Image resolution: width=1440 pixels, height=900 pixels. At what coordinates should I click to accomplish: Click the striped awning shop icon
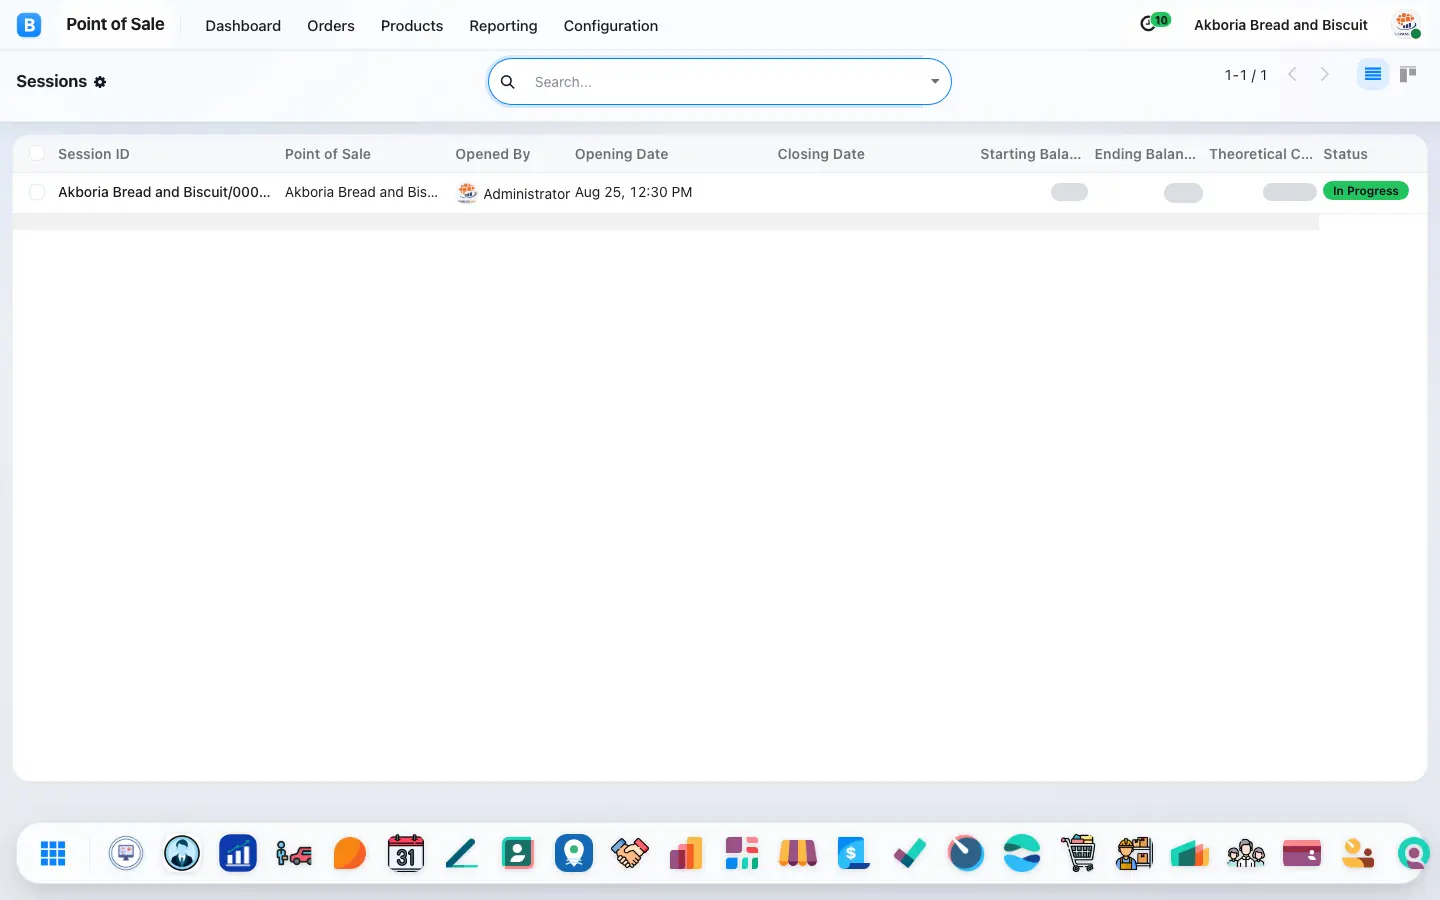[x=798, y=853]
